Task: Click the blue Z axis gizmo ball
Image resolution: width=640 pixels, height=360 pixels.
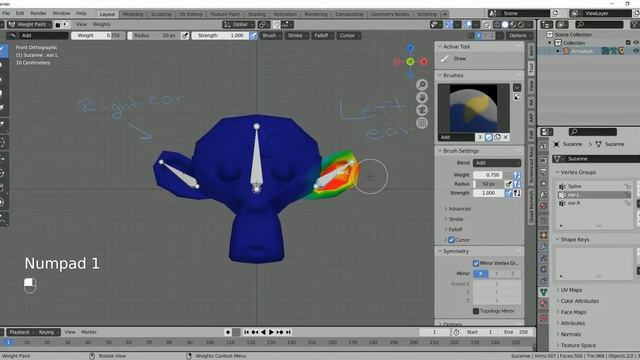Action: tap(410, 48)
